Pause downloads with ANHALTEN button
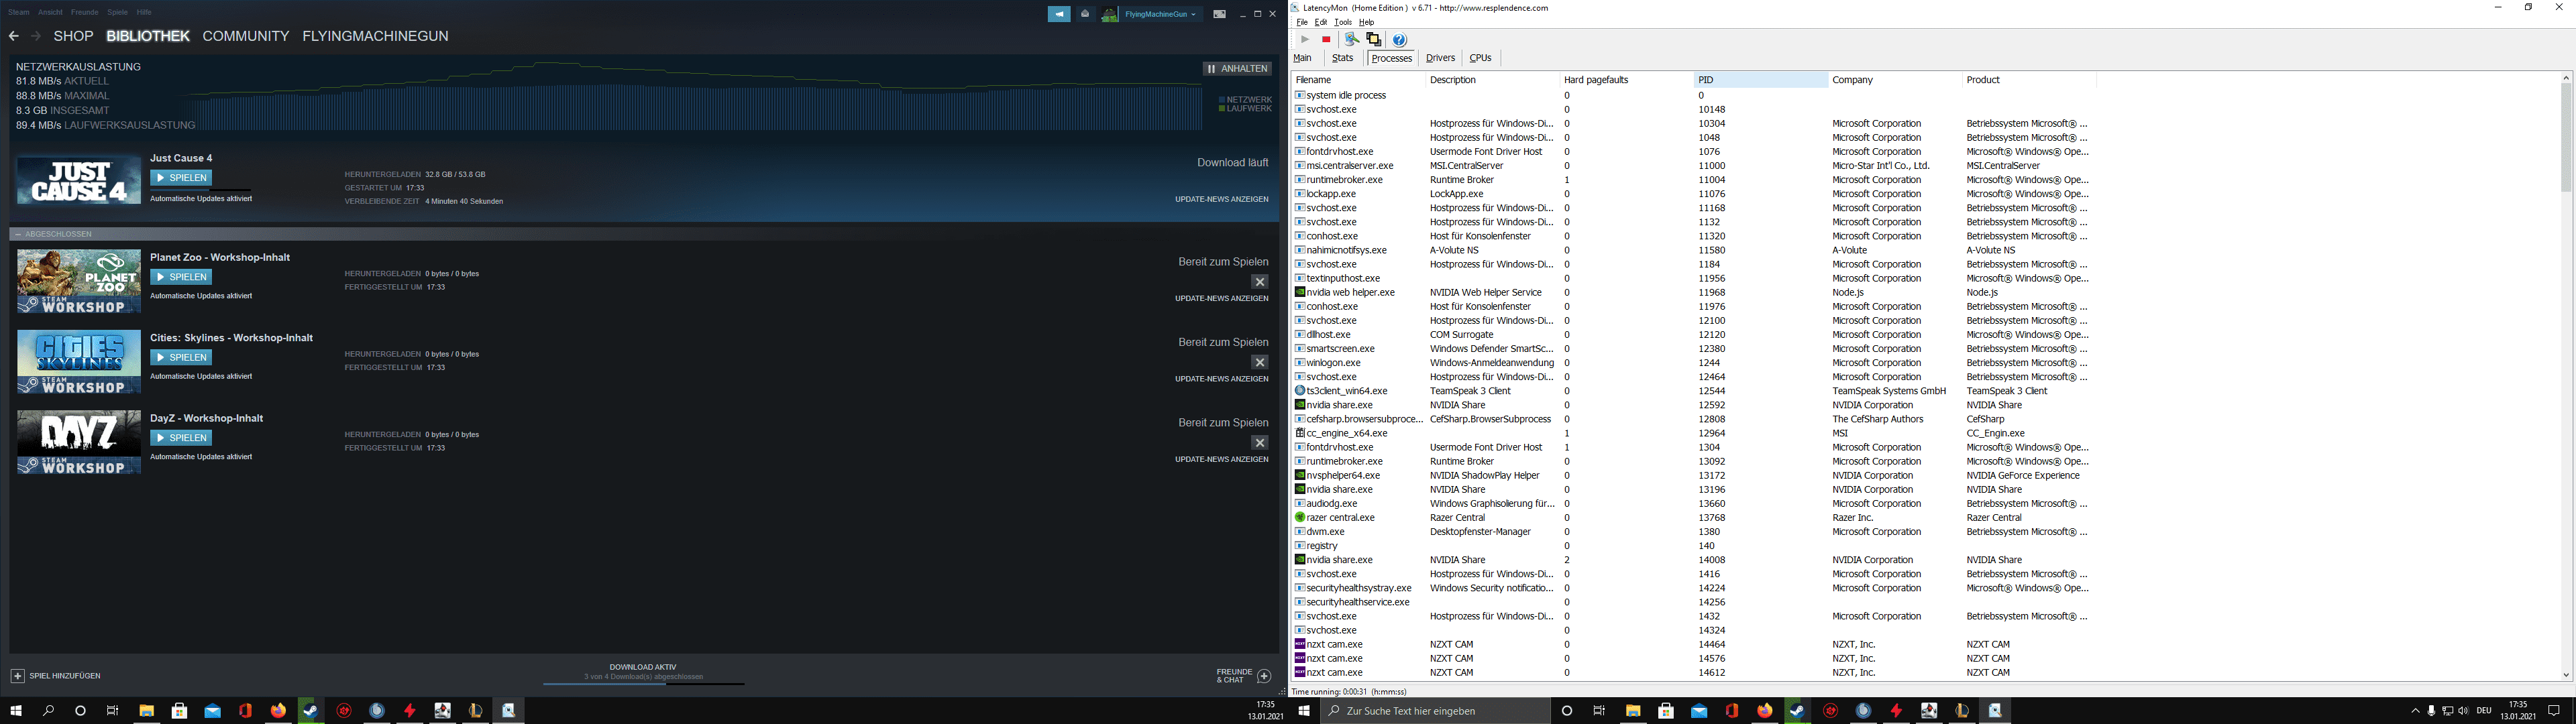 point(1238,69)
